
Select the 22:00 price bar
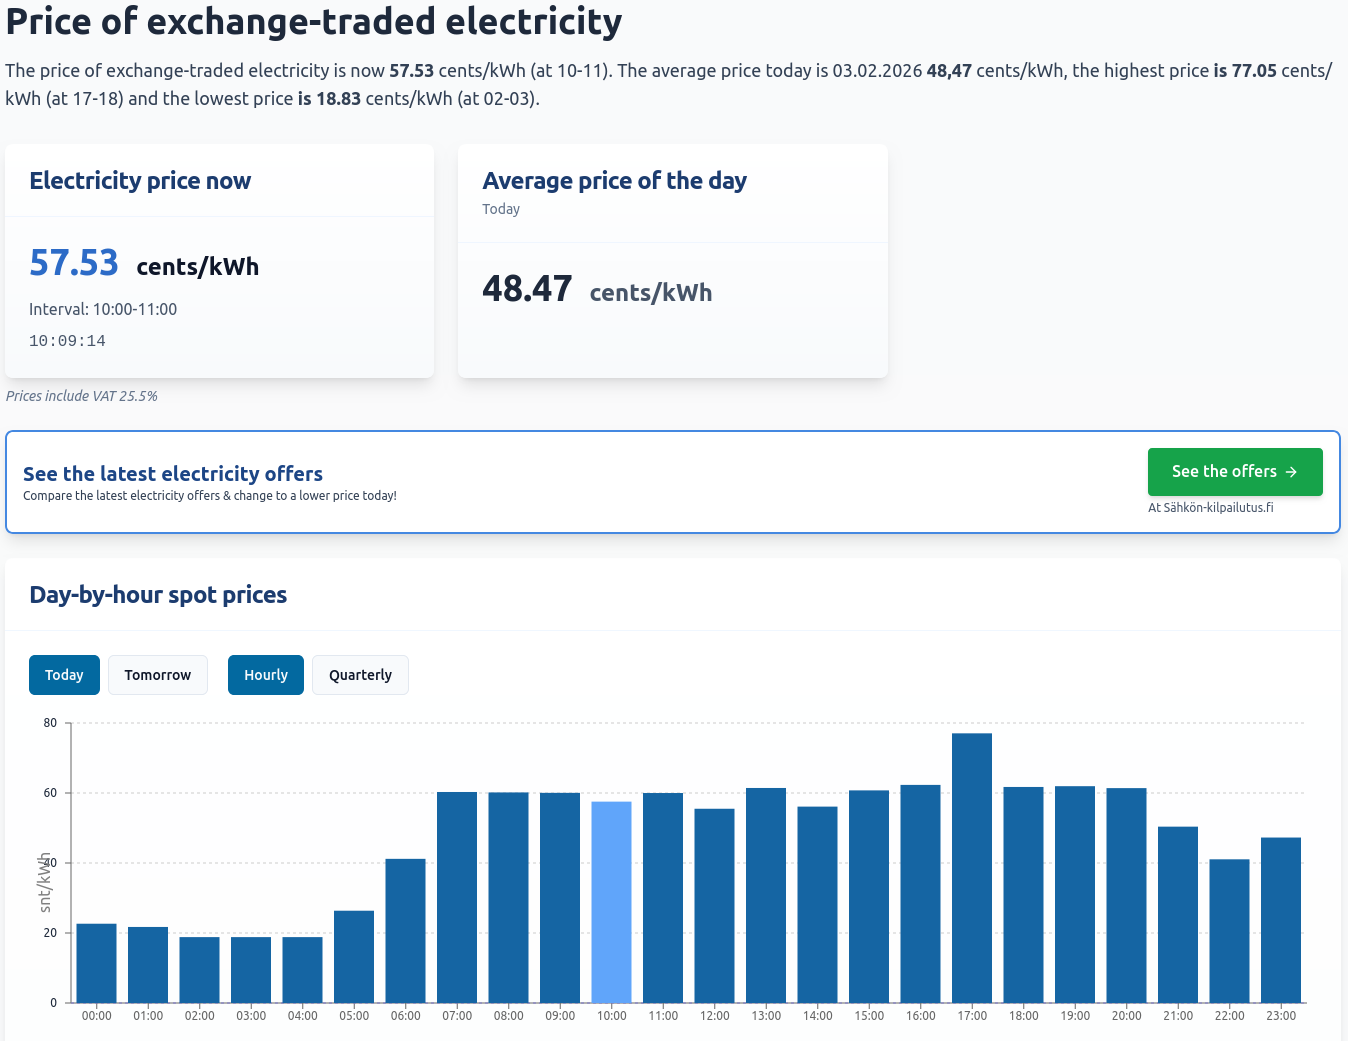[x=1229, y=931]
